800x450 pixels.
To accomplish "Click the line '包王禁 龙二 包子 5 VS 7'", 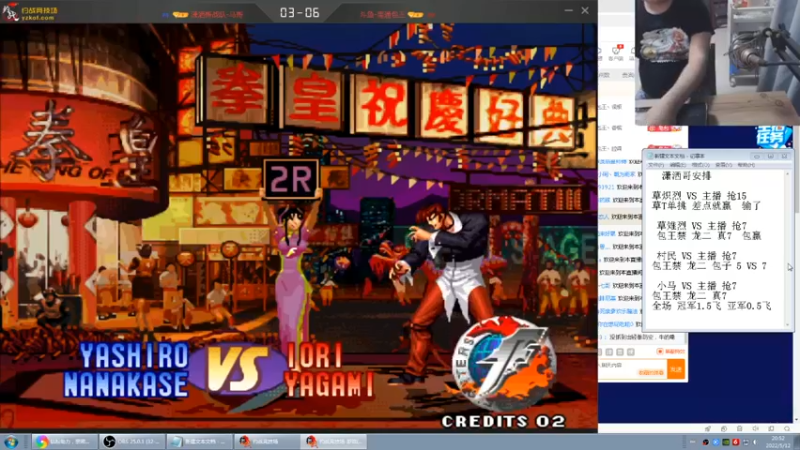I will 709,266.
